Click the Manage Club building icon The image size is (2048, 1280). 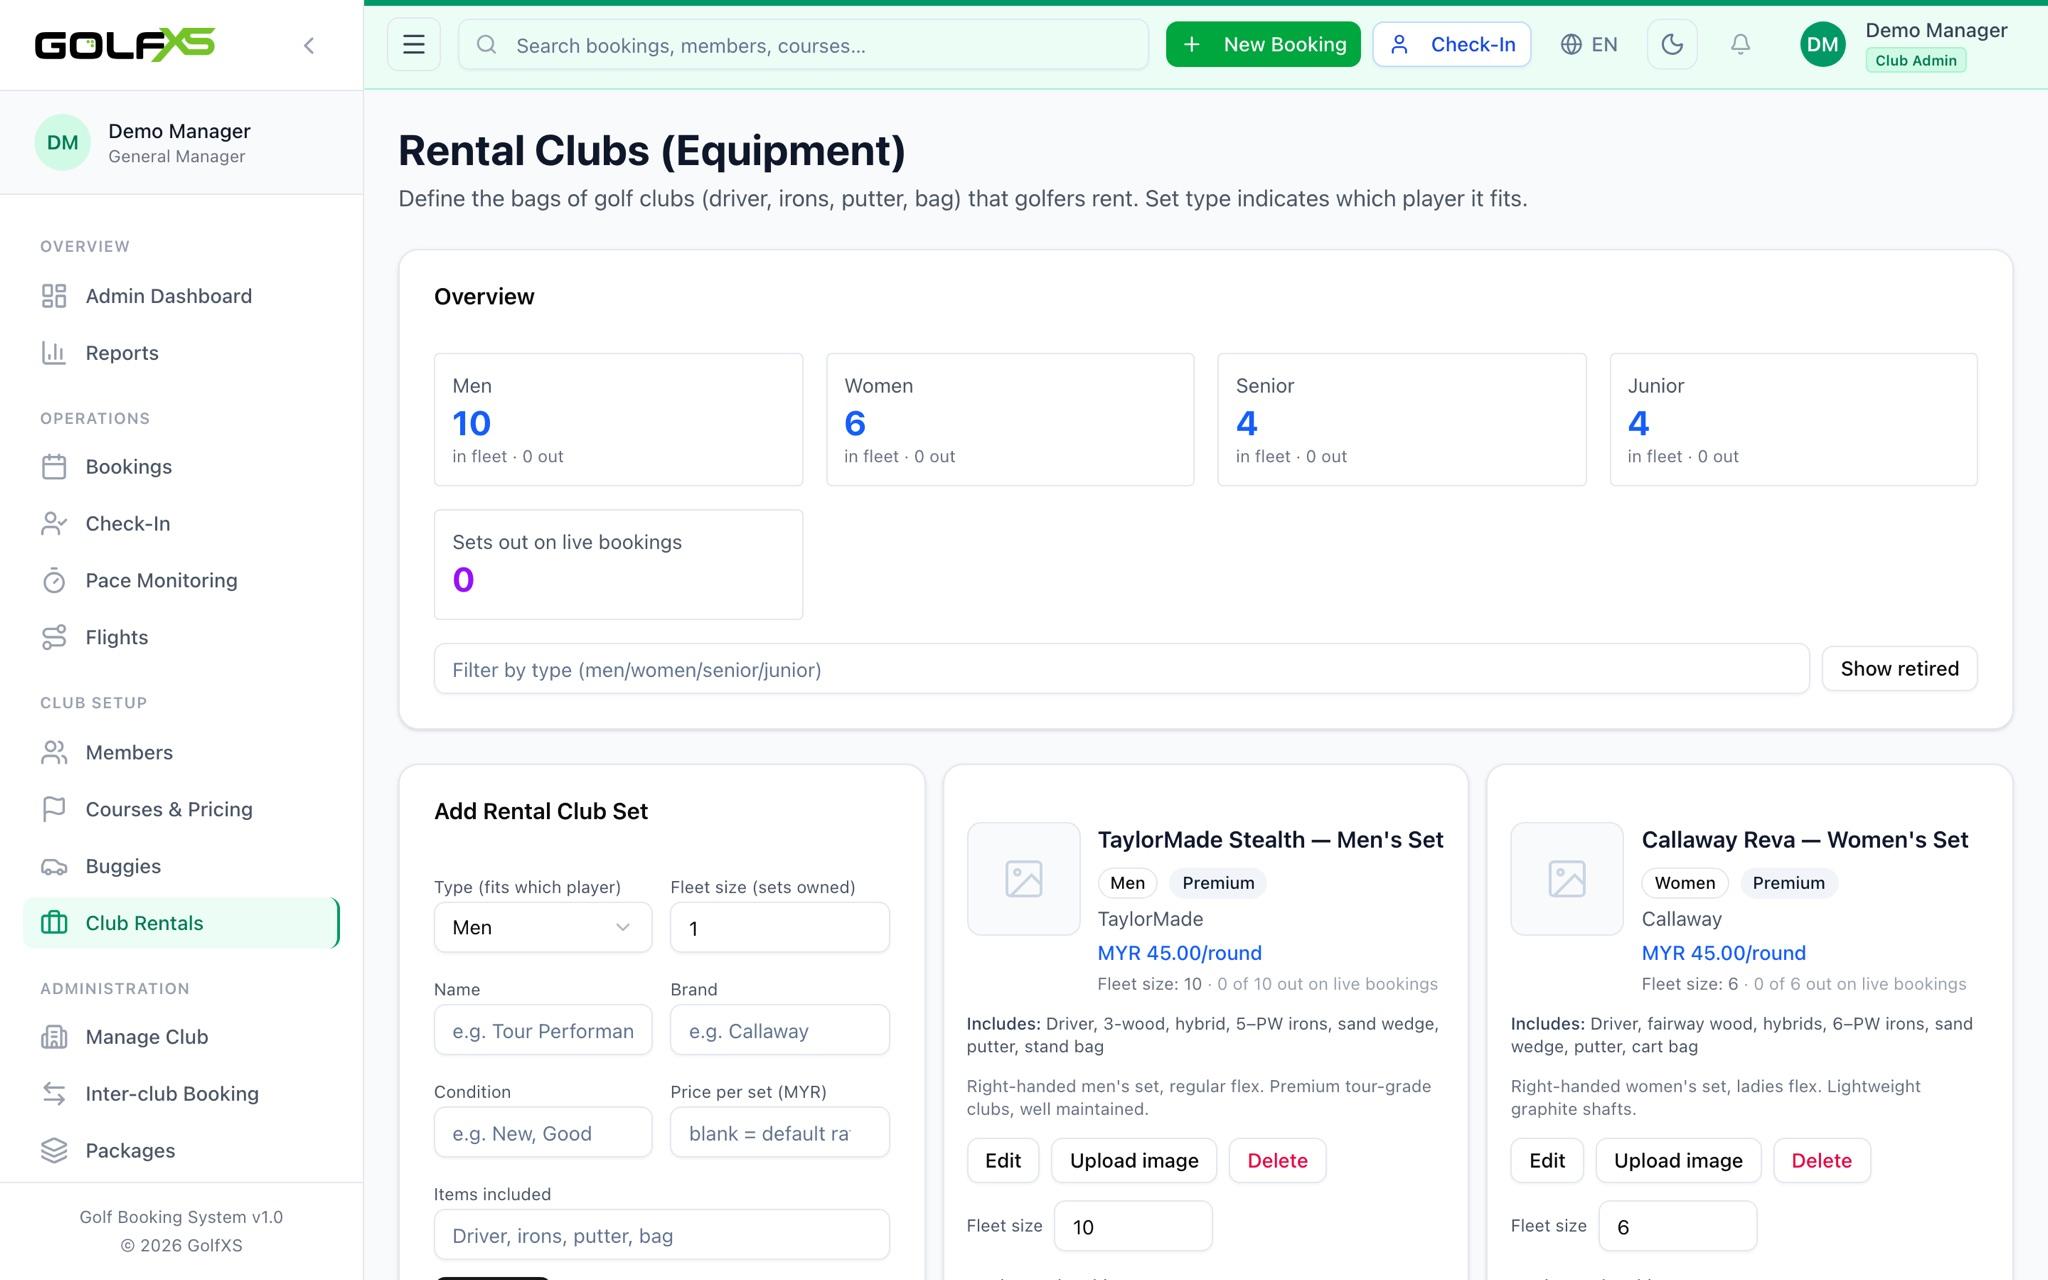(54, 1037)
